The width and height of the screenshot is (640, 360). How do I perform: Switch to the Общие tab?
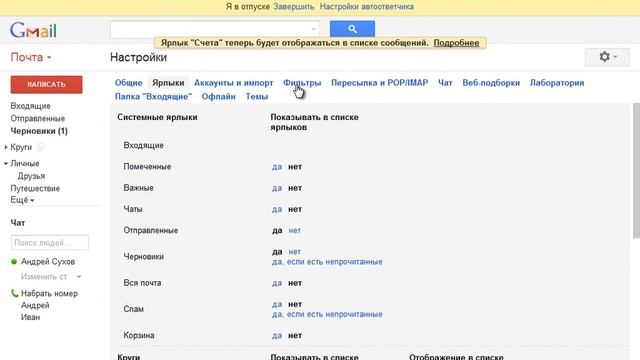pos(129,83)
